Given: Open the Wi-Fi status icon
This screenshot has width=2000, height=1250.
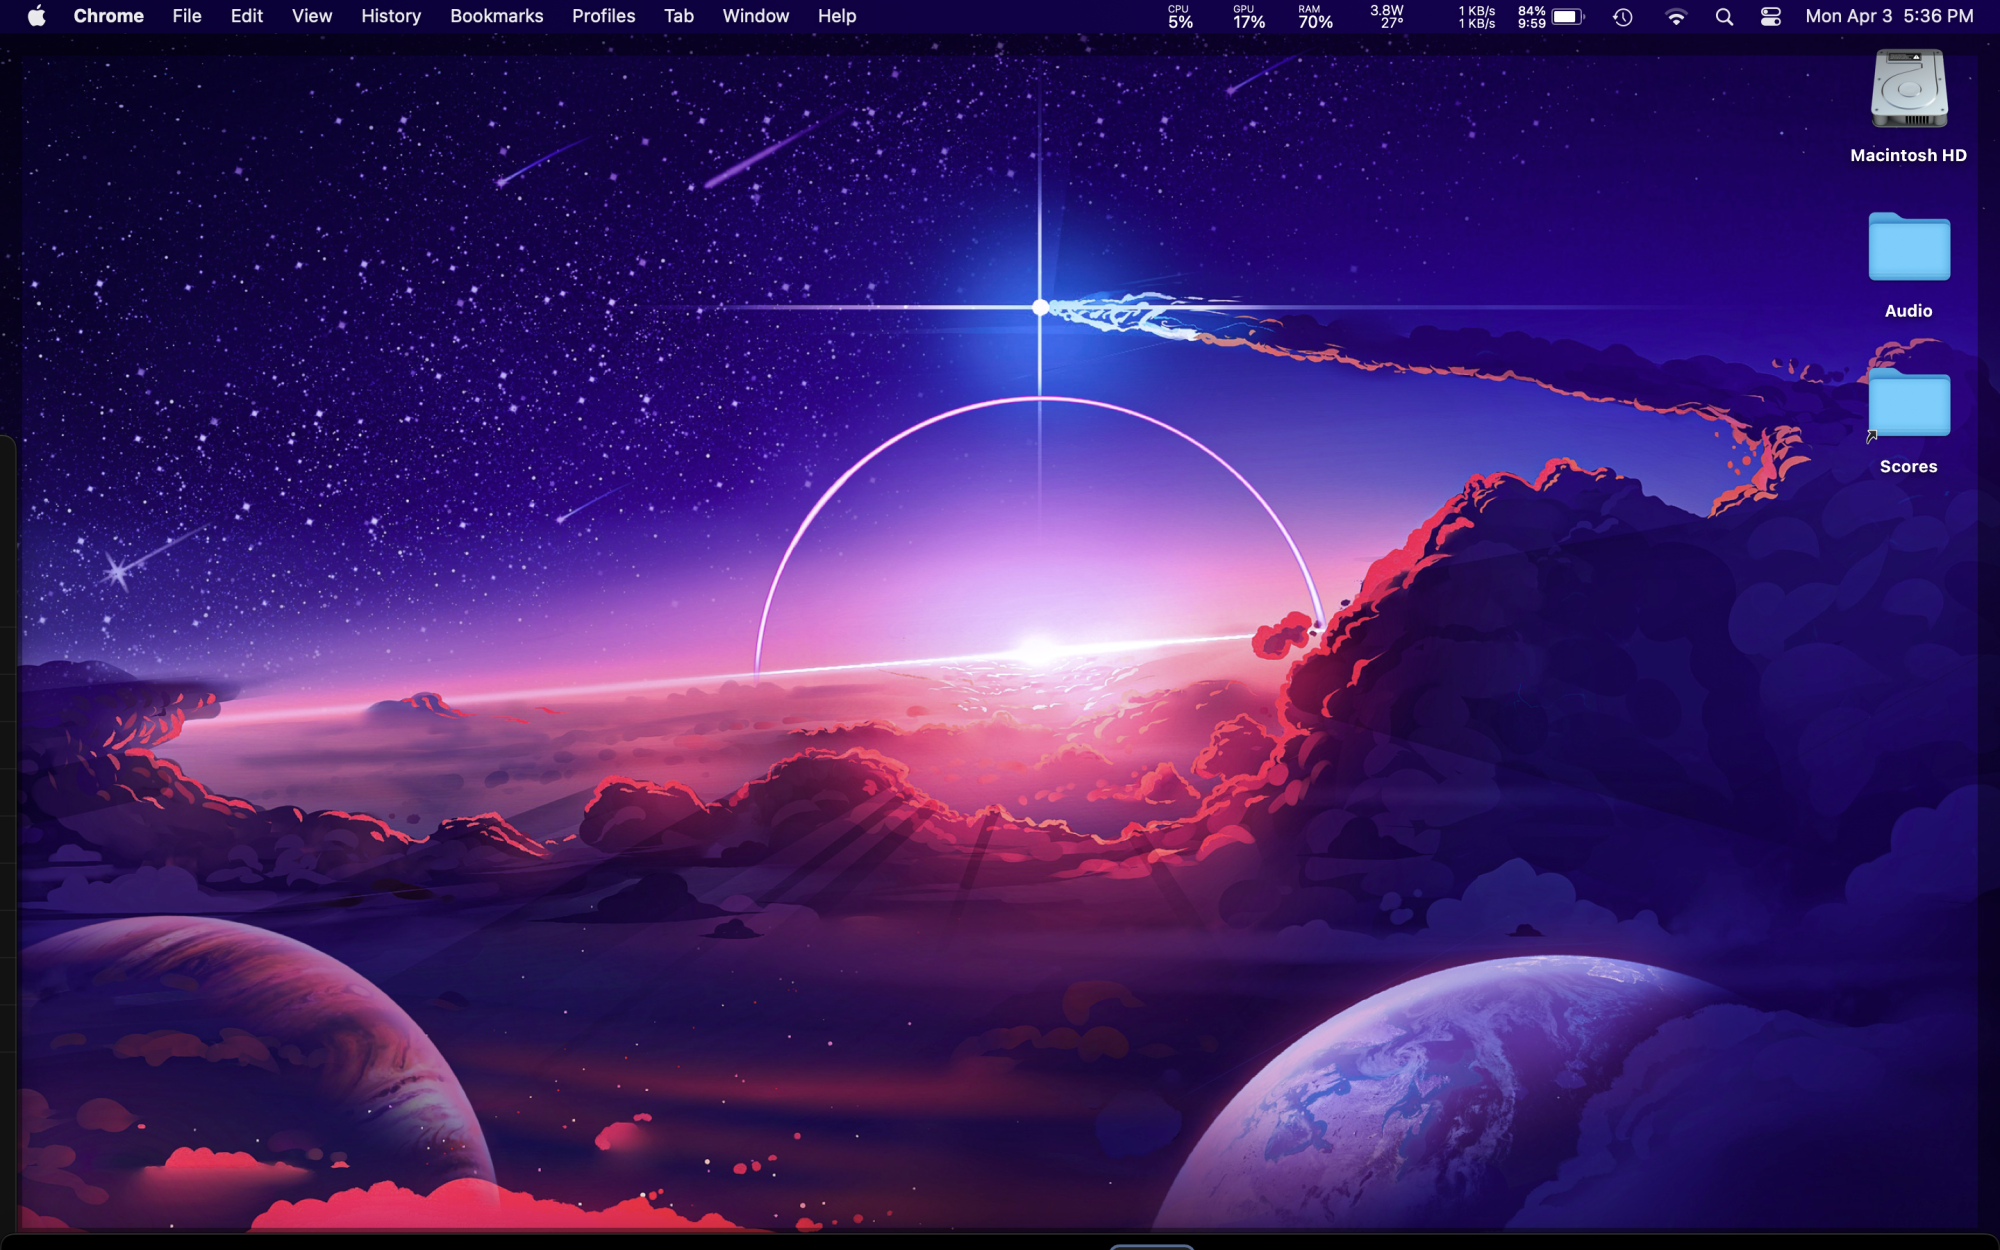Looking at the screenshot, I should click(1675, 17).
